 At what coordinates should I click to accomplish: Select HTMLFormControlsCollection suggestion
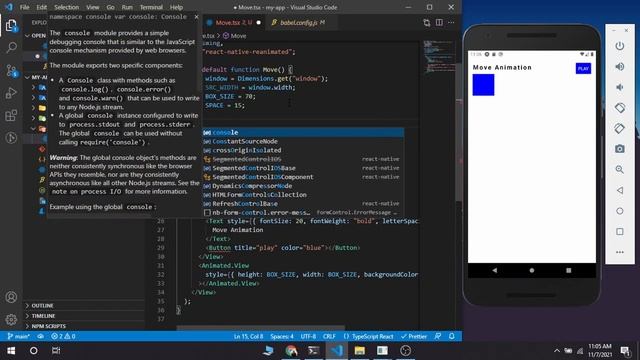tap(303, 195)
